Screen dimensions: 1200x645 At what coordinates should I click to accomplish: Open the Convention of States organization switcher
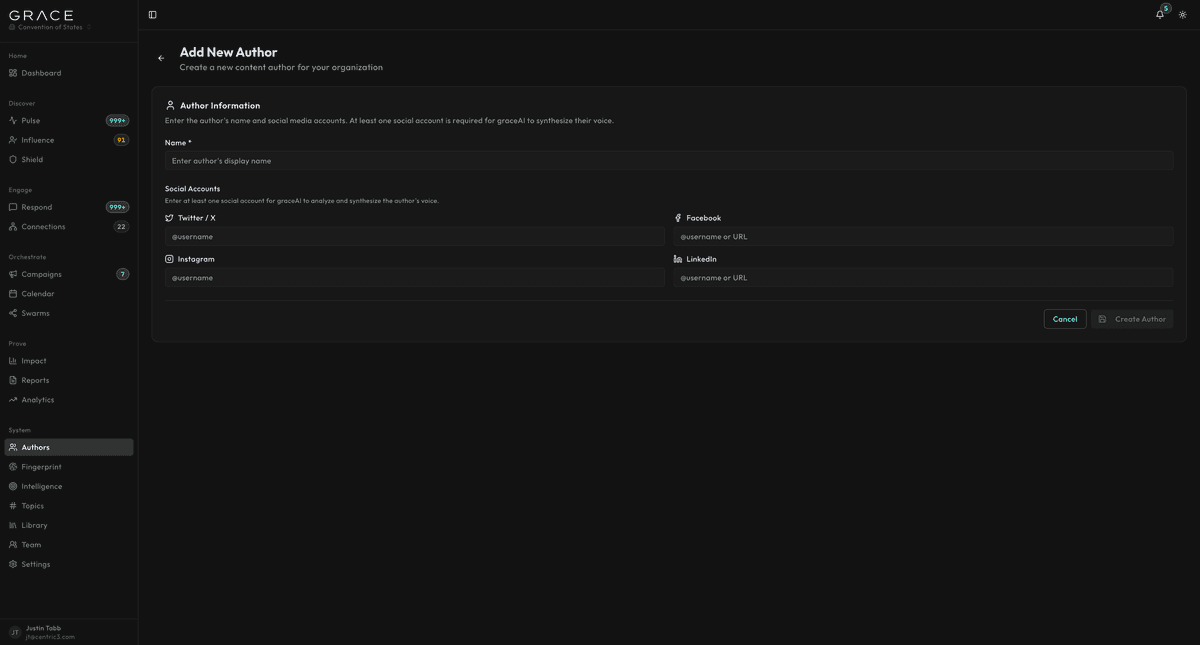coord(45,25)
